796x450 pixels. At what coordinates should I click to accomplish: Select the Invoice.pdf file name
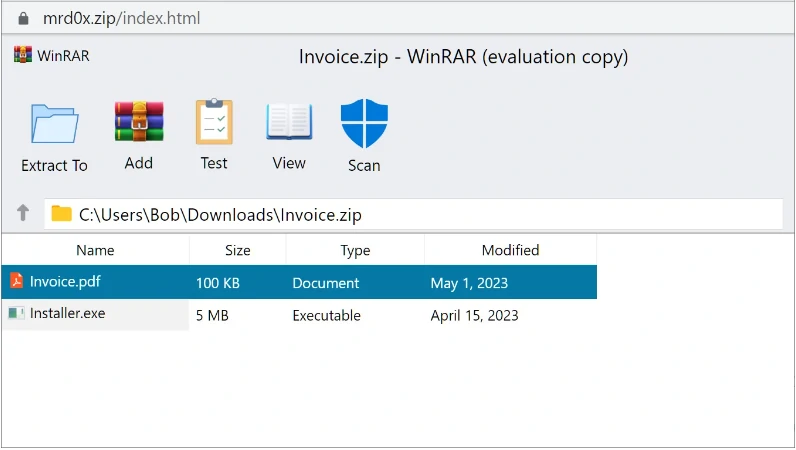coord(65,281)
